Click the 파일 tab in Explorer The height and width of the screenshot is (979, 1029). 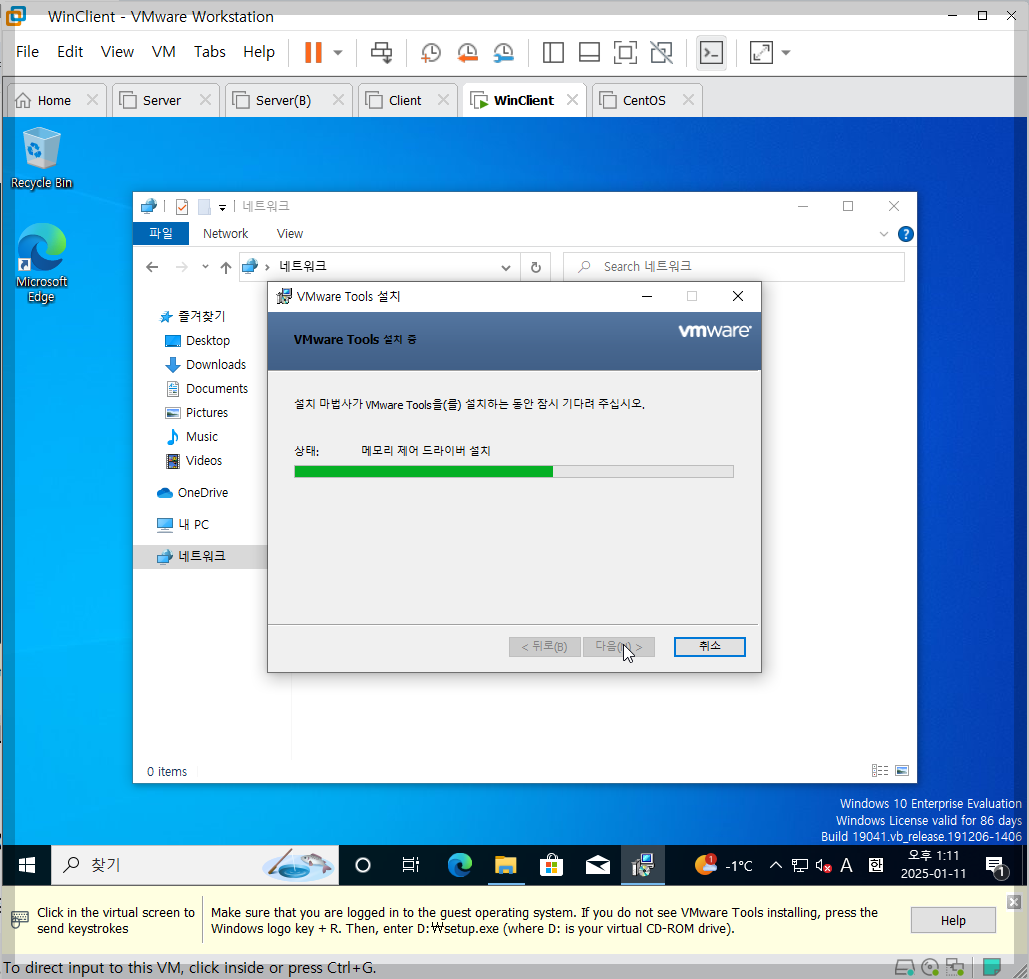click(x=161, y=234)
